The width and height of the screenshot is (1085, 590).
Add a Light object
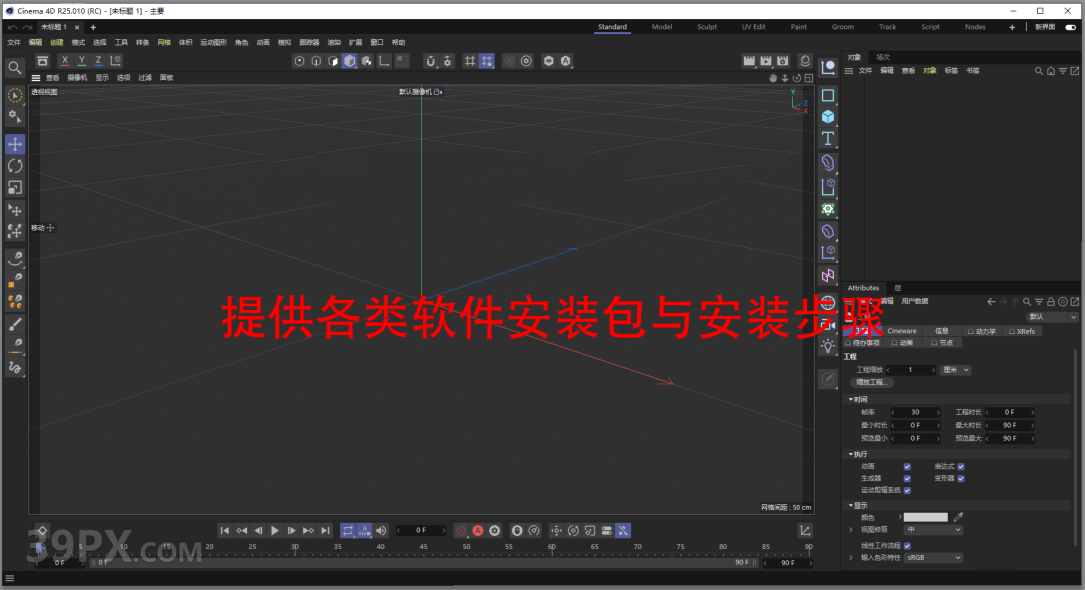pos(828,345)
